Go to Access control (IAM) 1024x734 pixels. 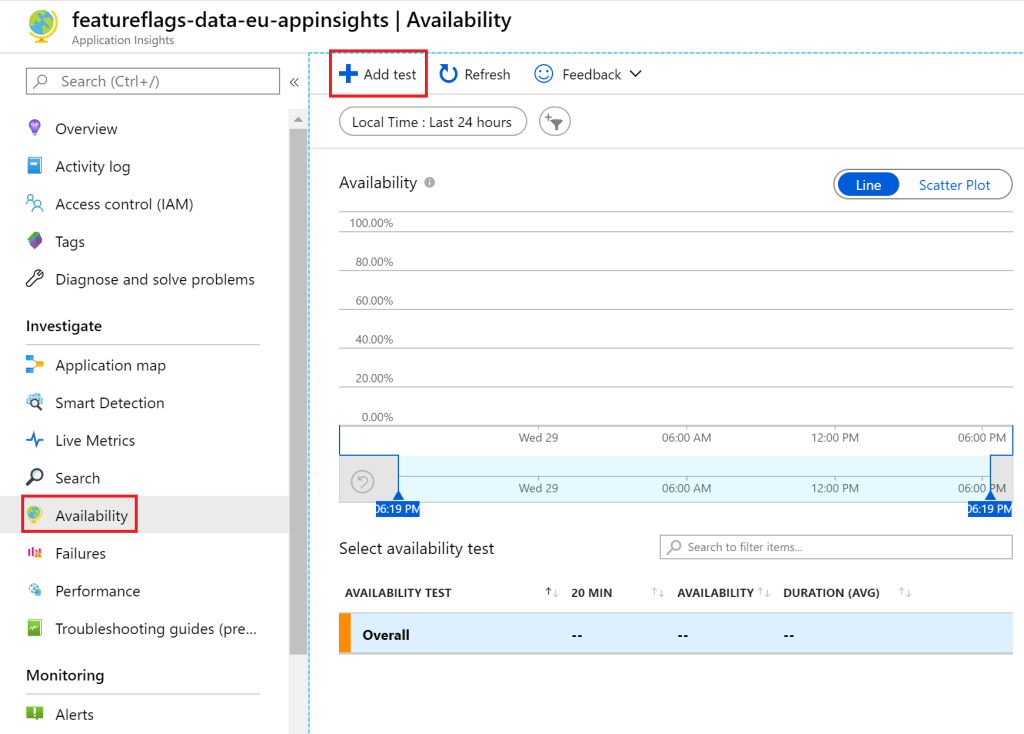click(x=124, y=204)
